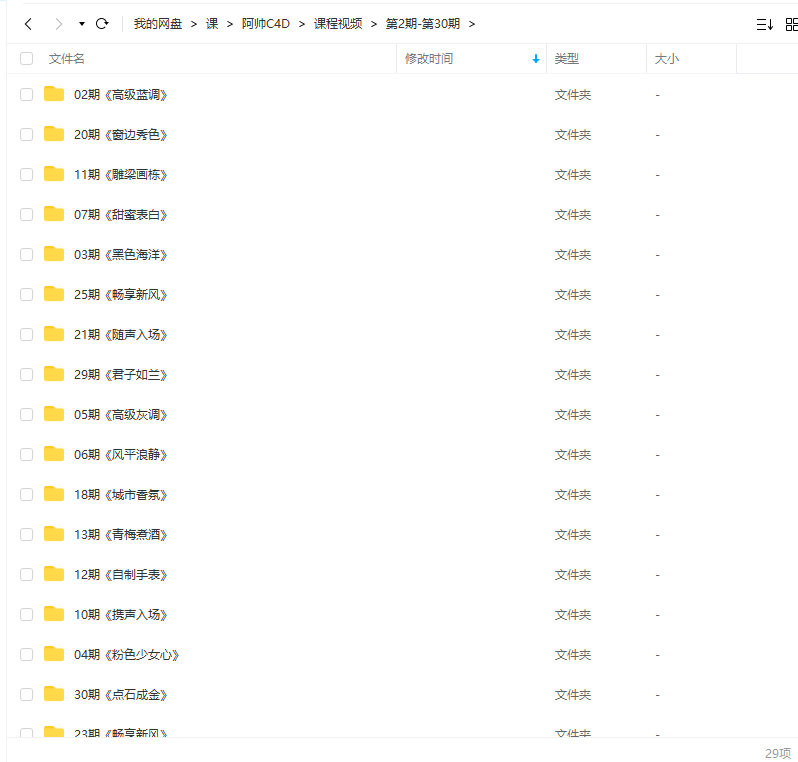Expand the arrow after 第2期-第30期 breadcrumb
798x762 pixels.
coord(472,24)
